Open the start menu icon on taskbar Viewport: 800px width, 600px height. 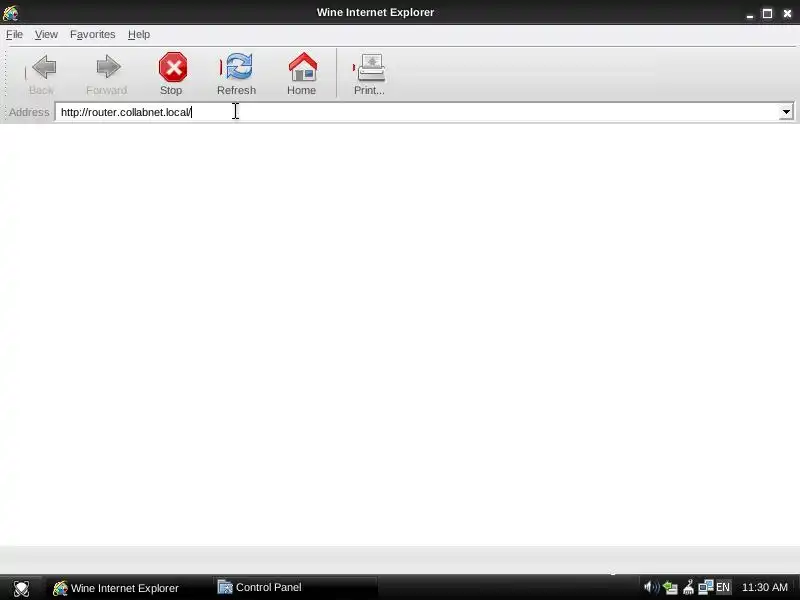21,588
